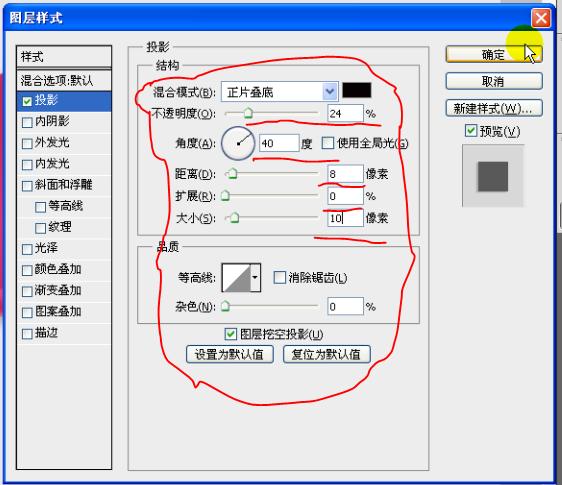562x485 pixels.
Task: Select the 内阴影 style row label
Action: 52,121
